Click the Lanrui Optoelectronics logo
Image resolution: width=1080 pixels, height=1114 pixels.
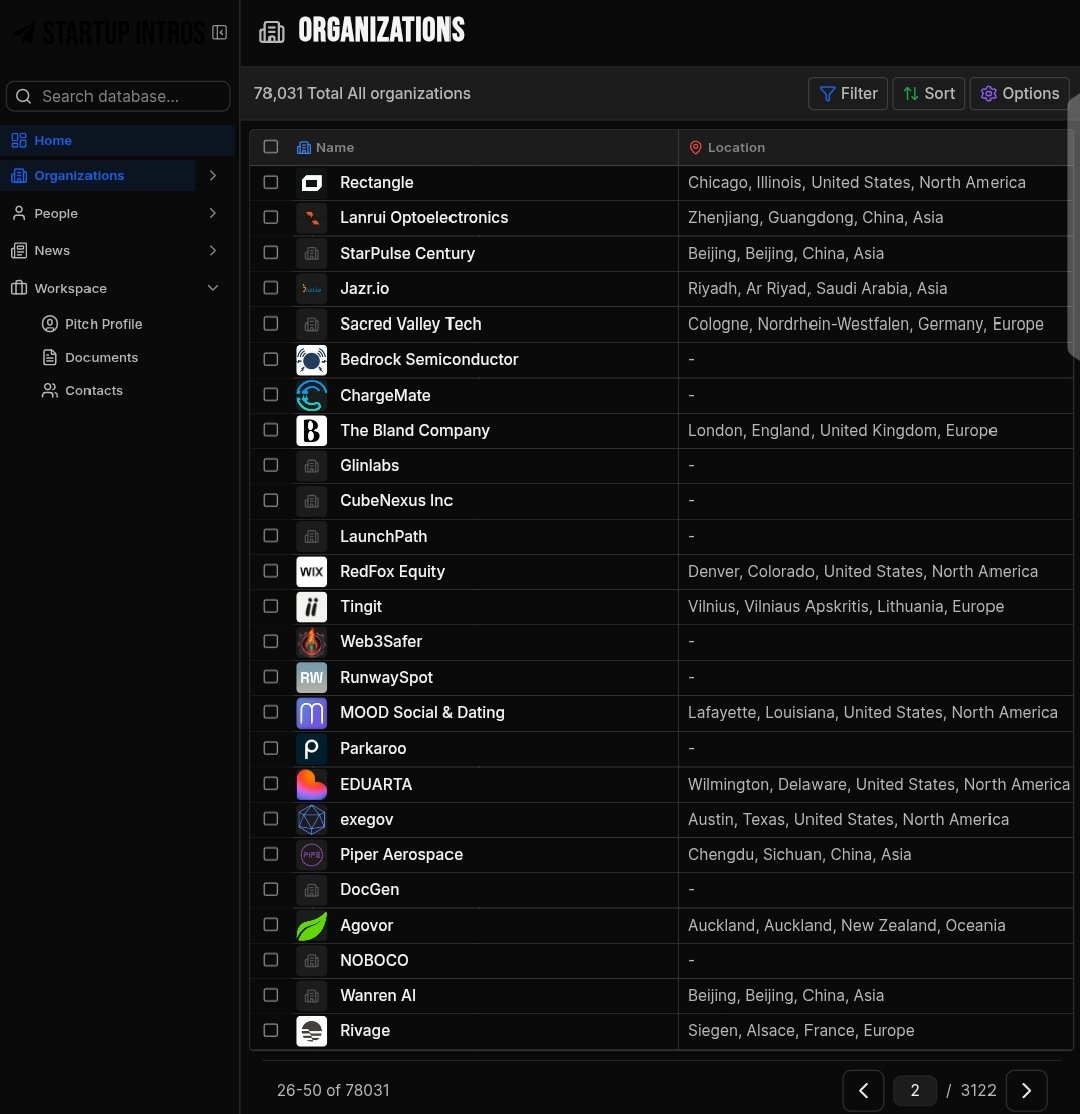[x=311, y=217]
